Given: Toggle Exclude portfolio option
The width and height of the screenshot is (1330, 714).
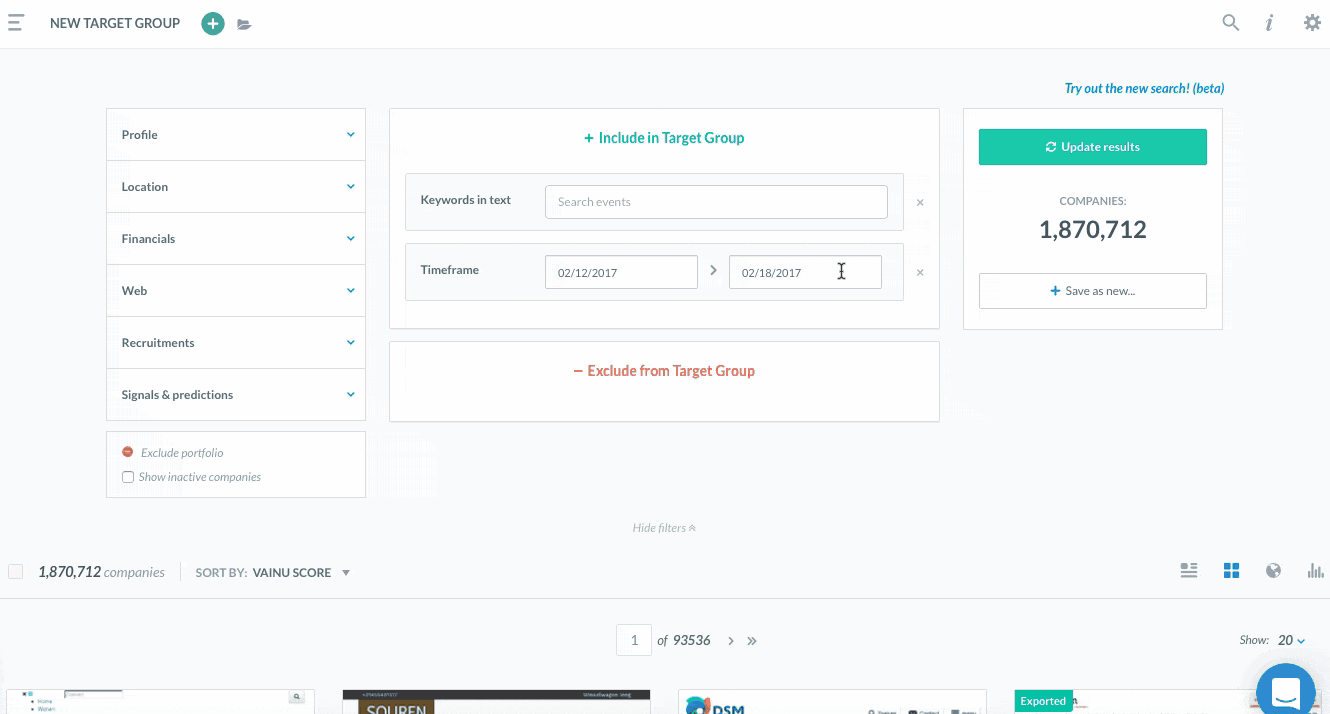Looking at the screenshot, I should tap(128, 453).
